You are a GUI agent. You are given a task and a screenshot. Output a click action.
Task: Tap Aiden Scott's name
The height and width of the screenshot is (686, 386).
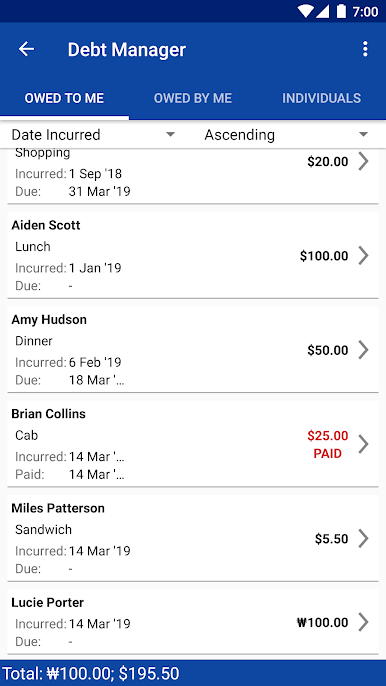(x=46, y=225)
